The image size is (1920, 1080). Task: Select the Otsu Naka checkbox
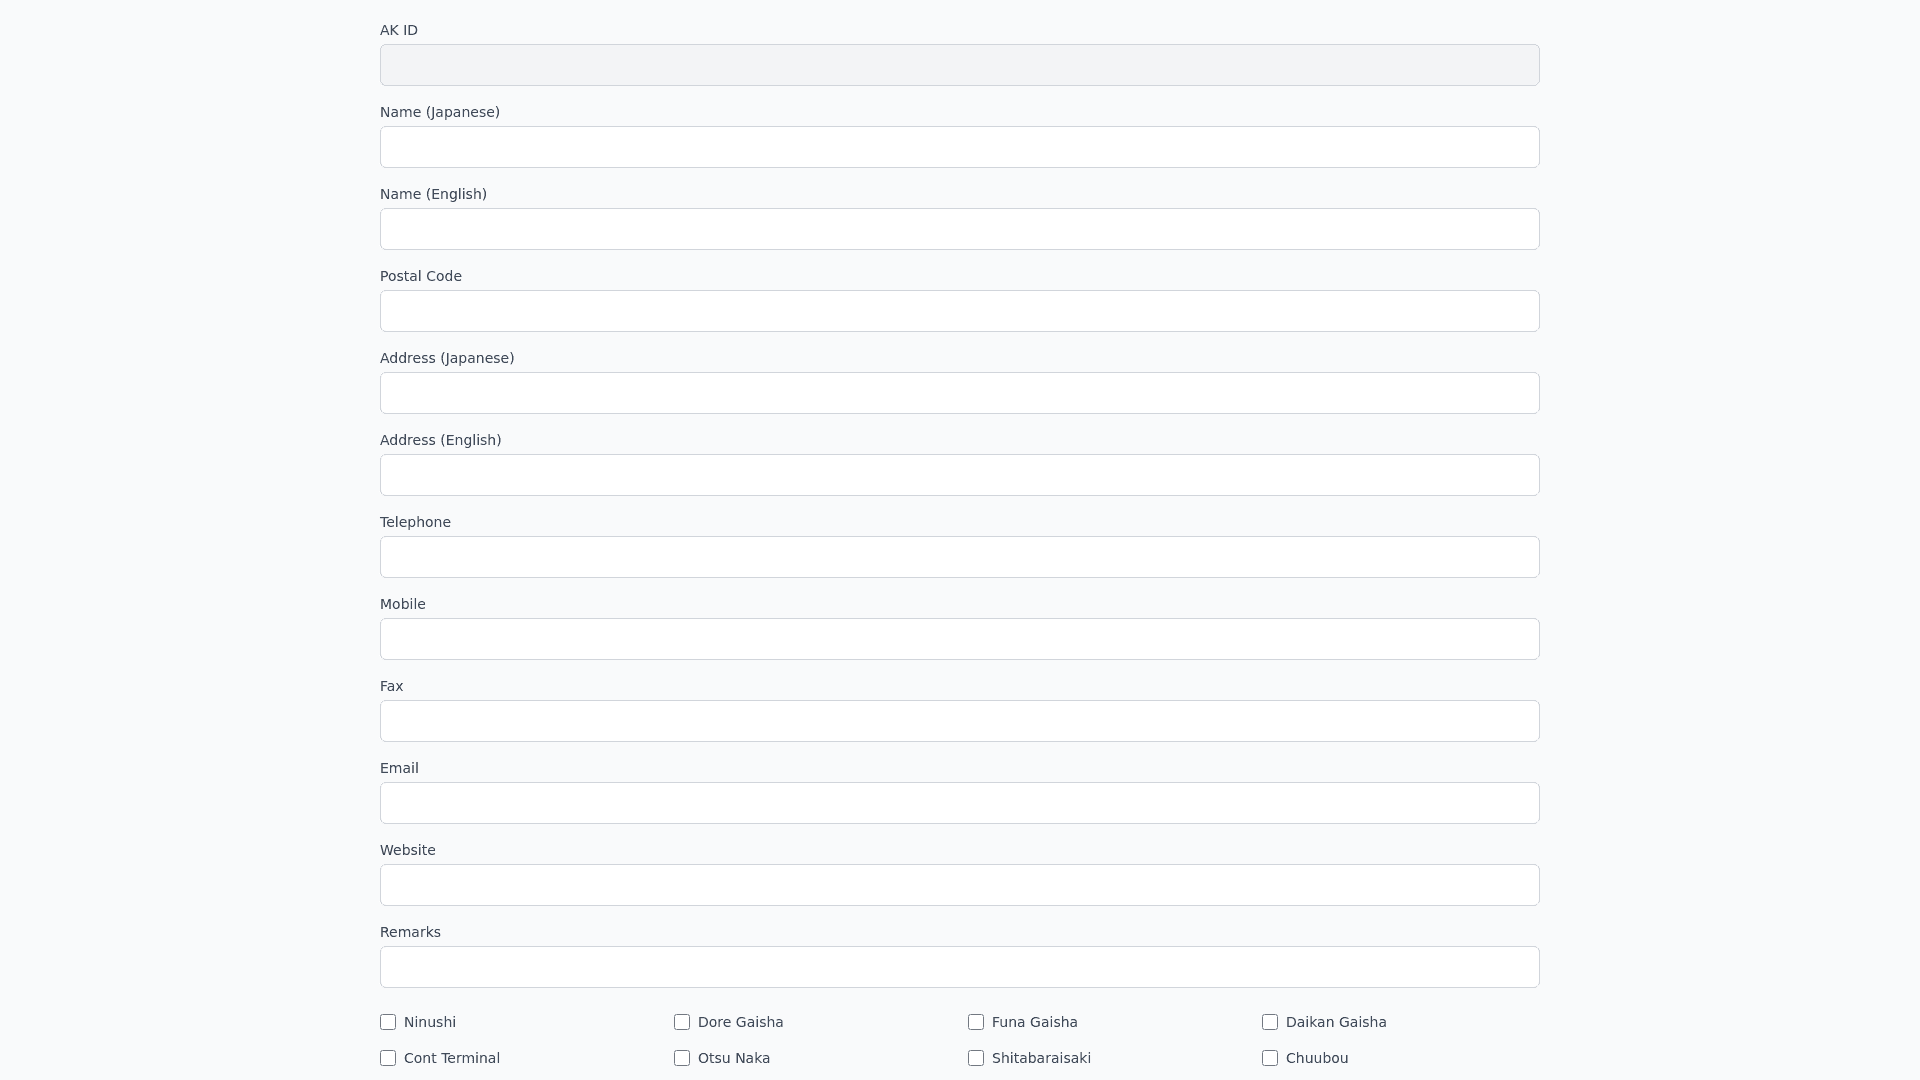tap(682, 1058)
